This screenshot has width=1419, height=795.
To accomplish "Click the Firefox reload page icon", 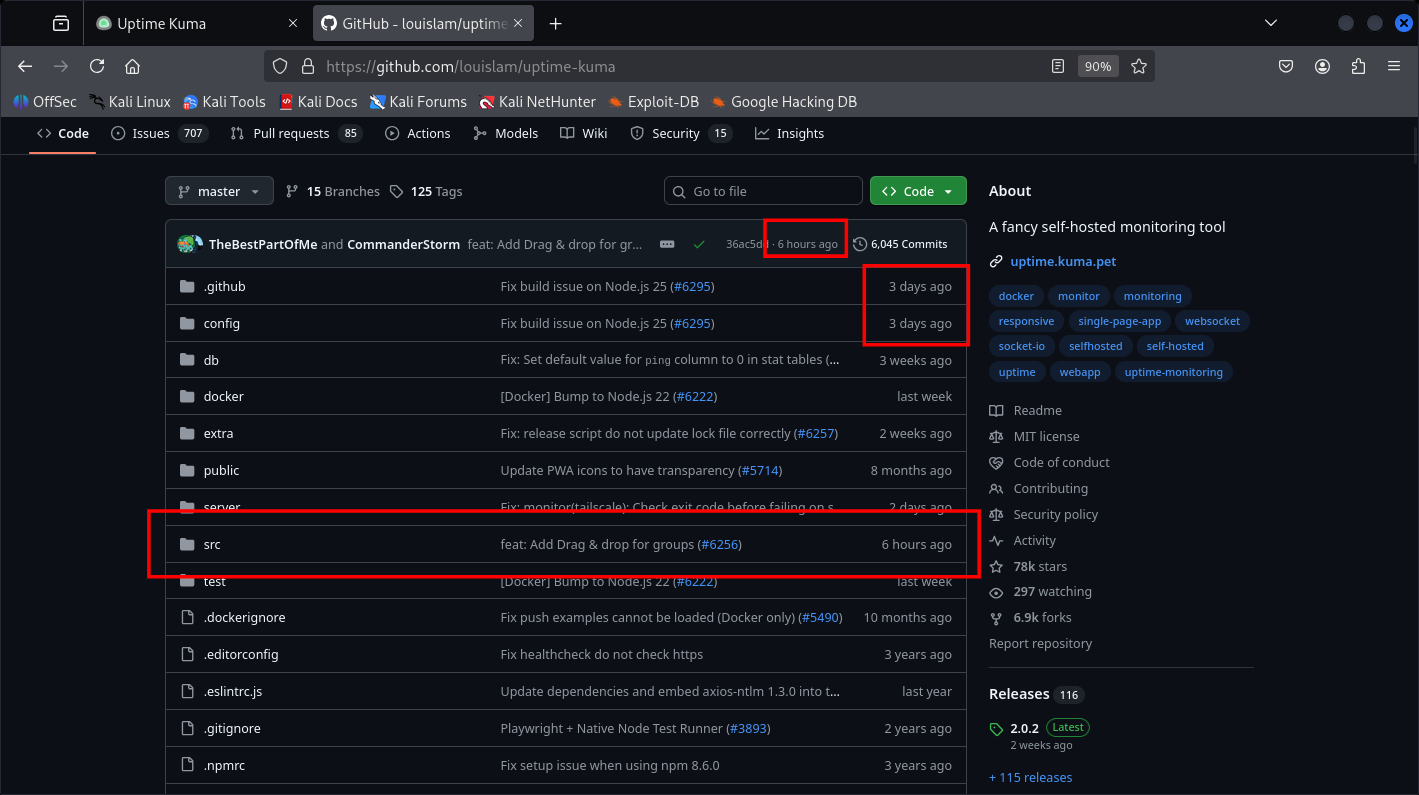I will point(97,66).
